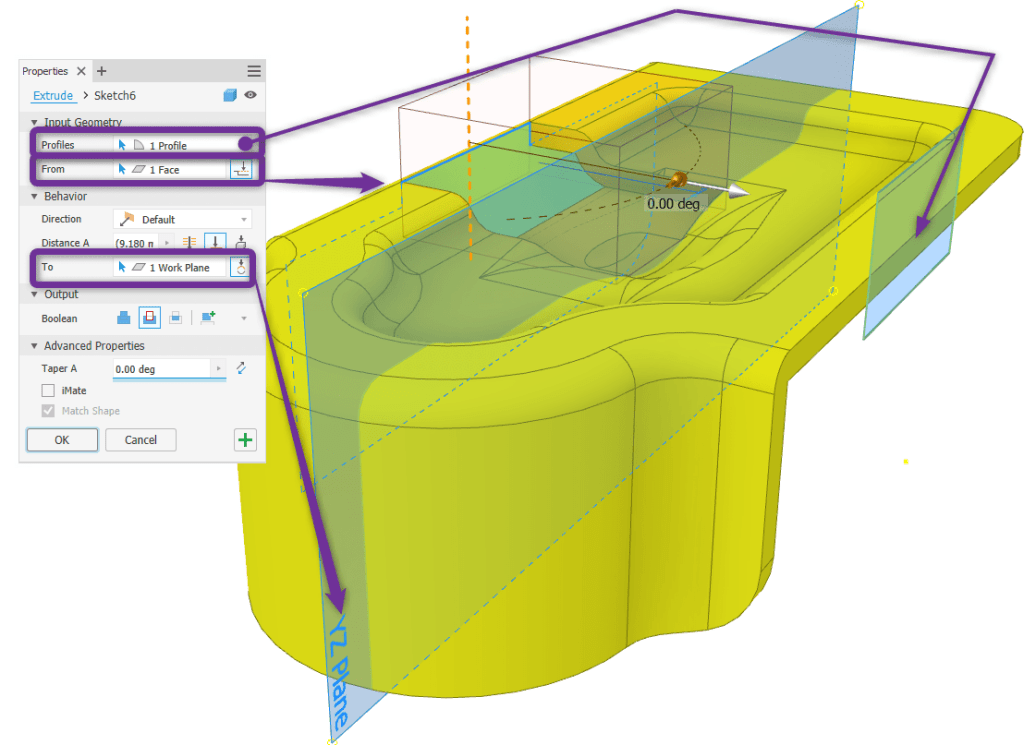This screenshot has width=1024, height=745.
Task: Click the flip taper direction icon
Action: pyautogui.click(x=241, y=369)
